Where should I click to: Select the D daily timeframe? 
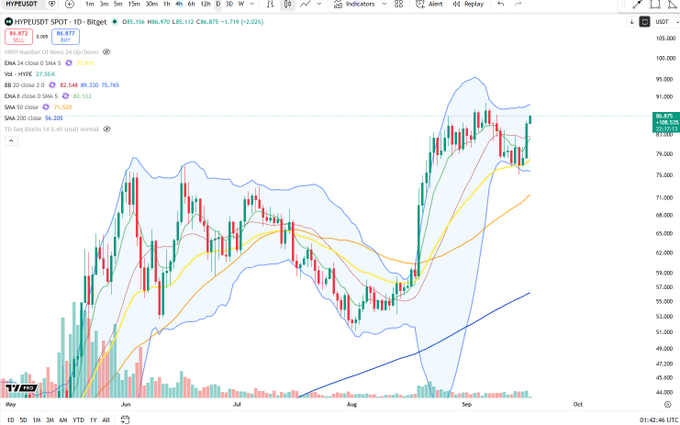218,4
